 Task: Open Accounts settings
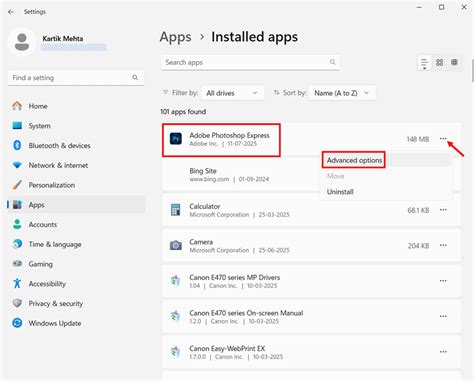76,224
